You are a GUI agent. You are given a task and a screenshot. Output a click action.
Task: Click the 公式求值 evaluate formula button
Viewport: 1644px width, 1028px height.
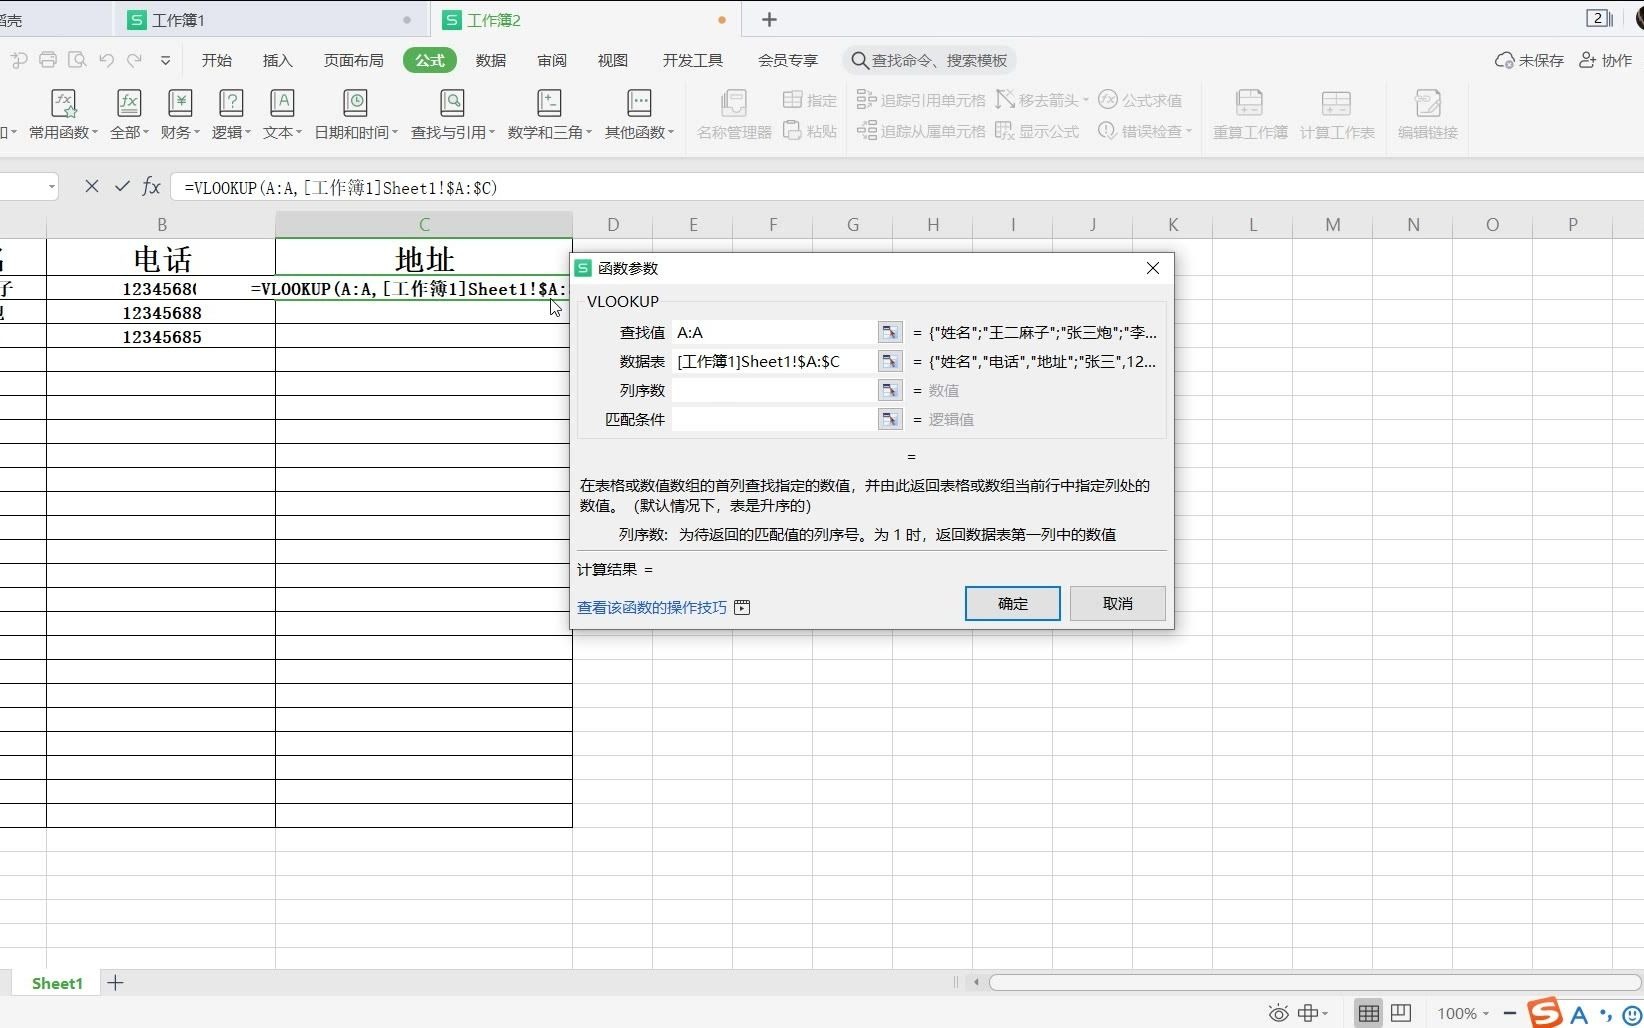pyautogui.click(x=1140, y=100)
